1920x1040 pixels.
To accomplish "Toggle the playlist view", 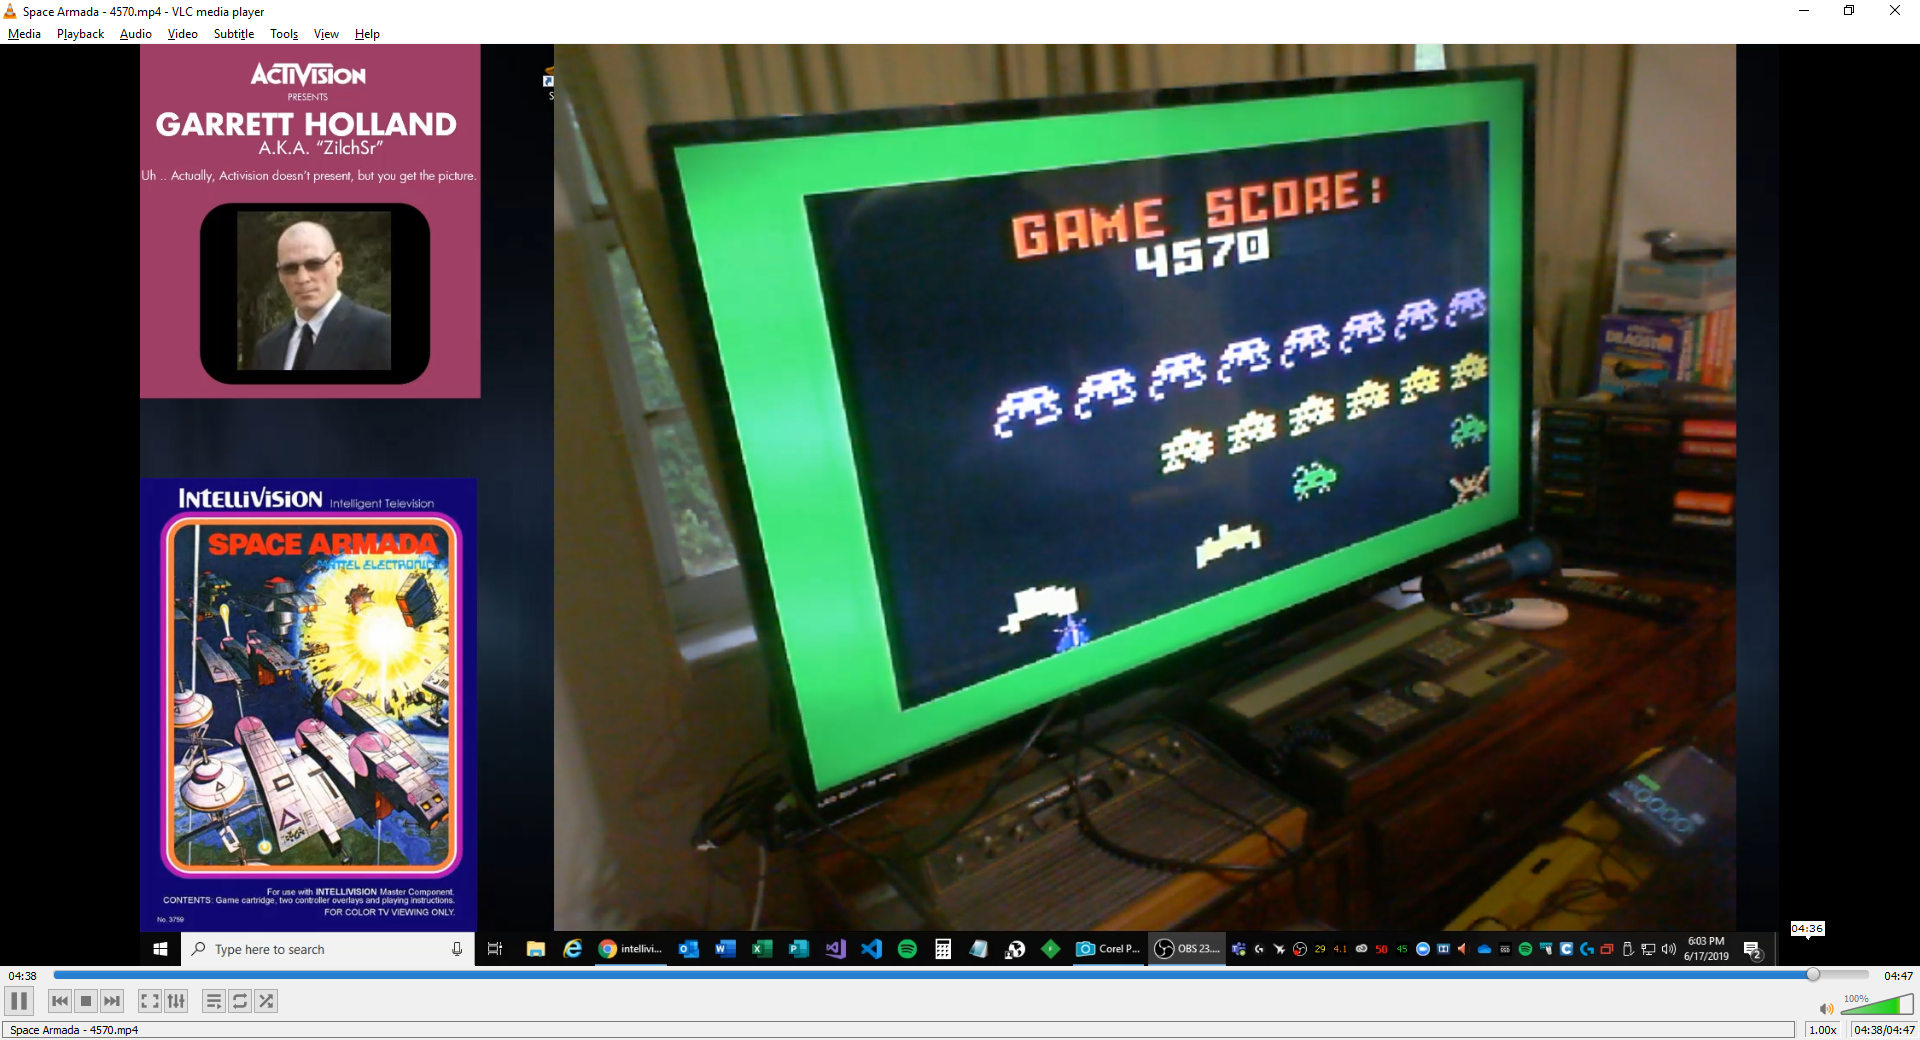I will tap(214, 1001).
